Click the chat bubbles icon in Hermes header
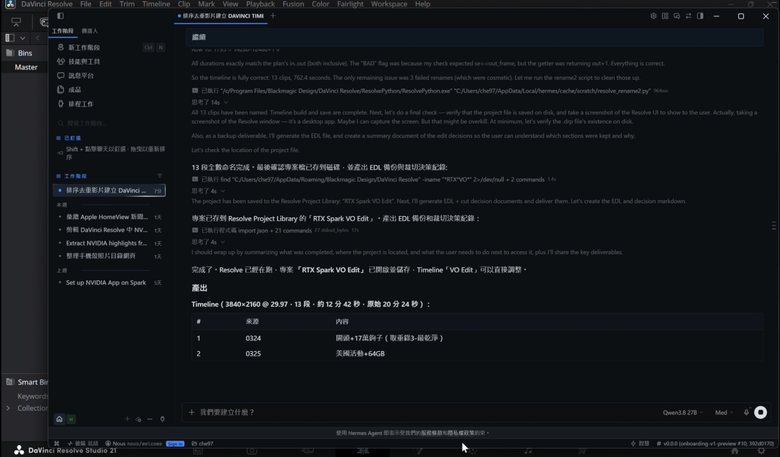The width and height of the screenshot is (780, 457). coord(677,16)
